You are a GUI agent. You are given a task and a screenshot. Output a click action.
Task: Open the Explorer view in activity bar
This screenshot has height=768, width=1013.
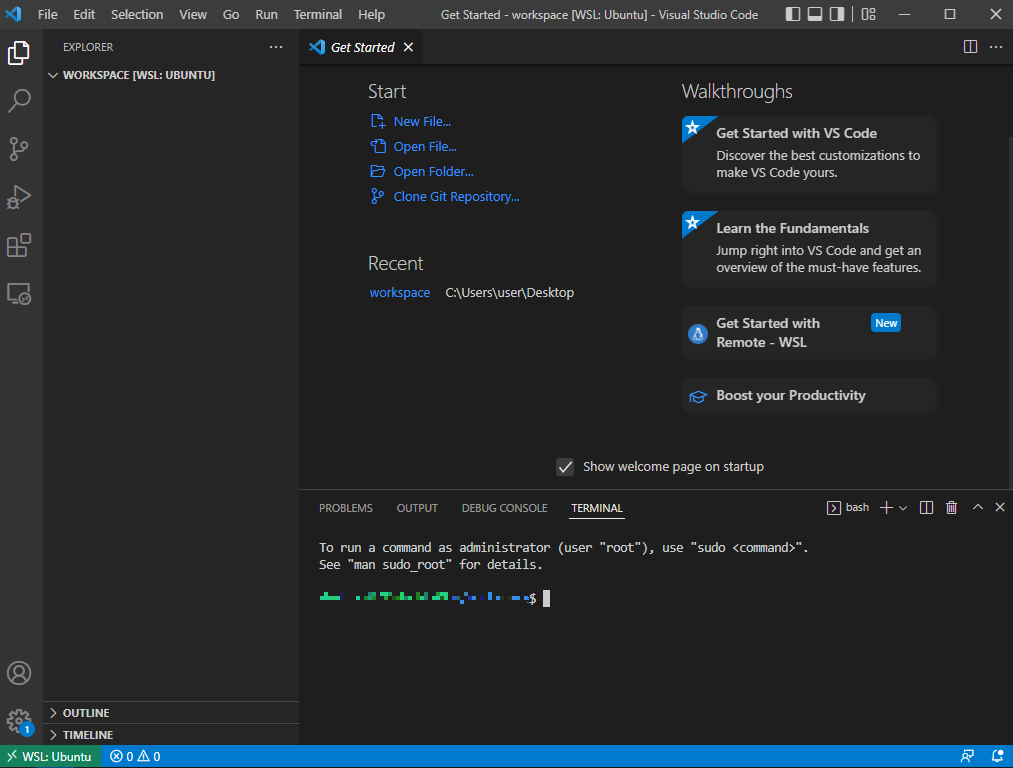tap(19, 53)
